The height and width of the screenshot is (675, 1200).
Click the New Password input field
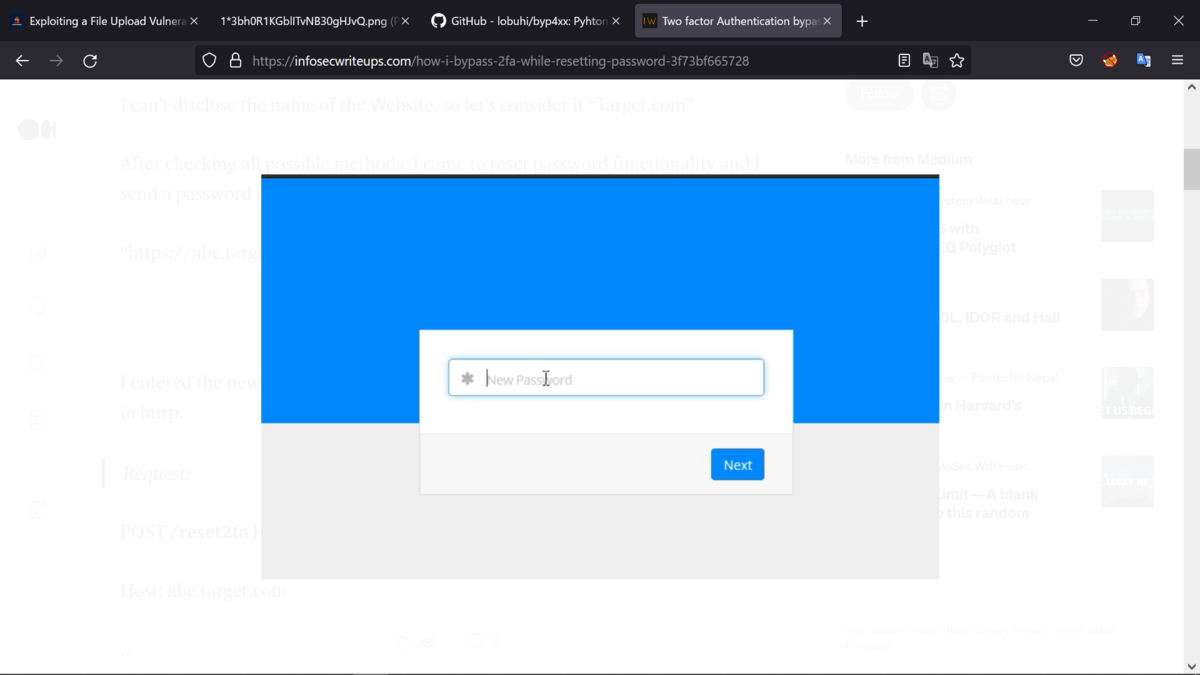605,377
